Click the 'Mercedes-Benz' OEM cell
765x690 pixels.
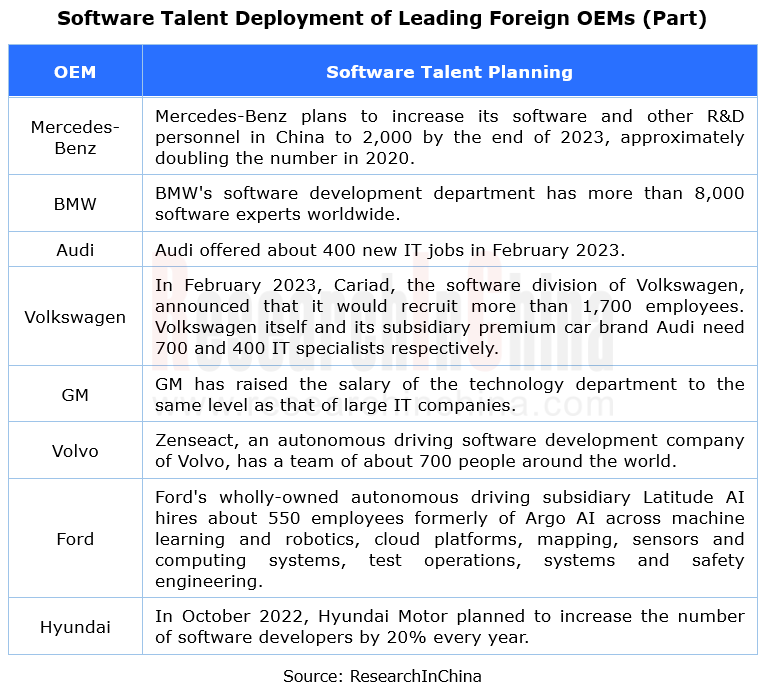pyautogui.click(x=75, y=137)
